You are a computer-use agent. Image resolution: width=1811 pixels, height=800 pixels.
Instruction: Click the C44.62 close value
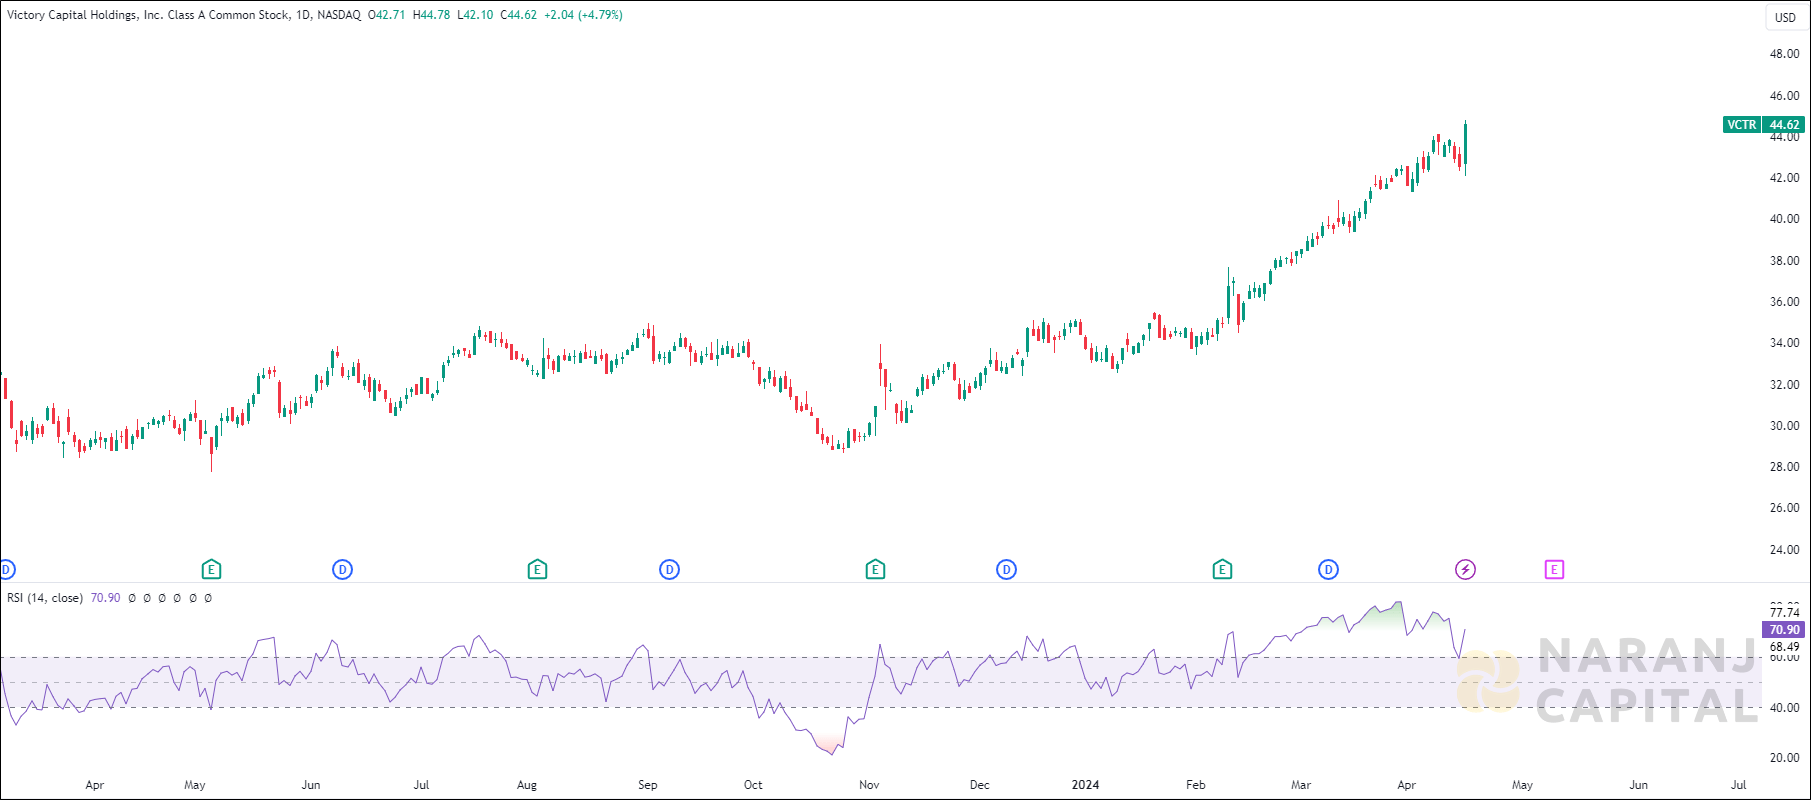point(518,15)
